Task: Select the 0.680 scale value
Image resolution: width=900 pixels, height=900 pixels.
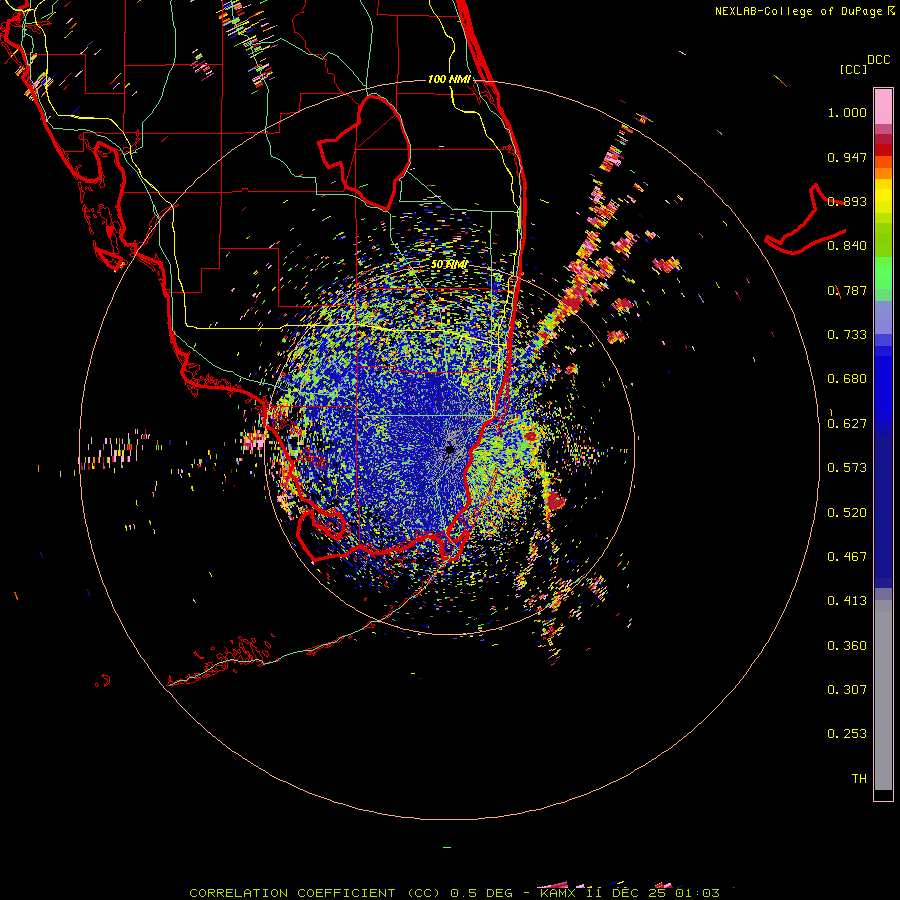Action: click(x=847, y=379)
